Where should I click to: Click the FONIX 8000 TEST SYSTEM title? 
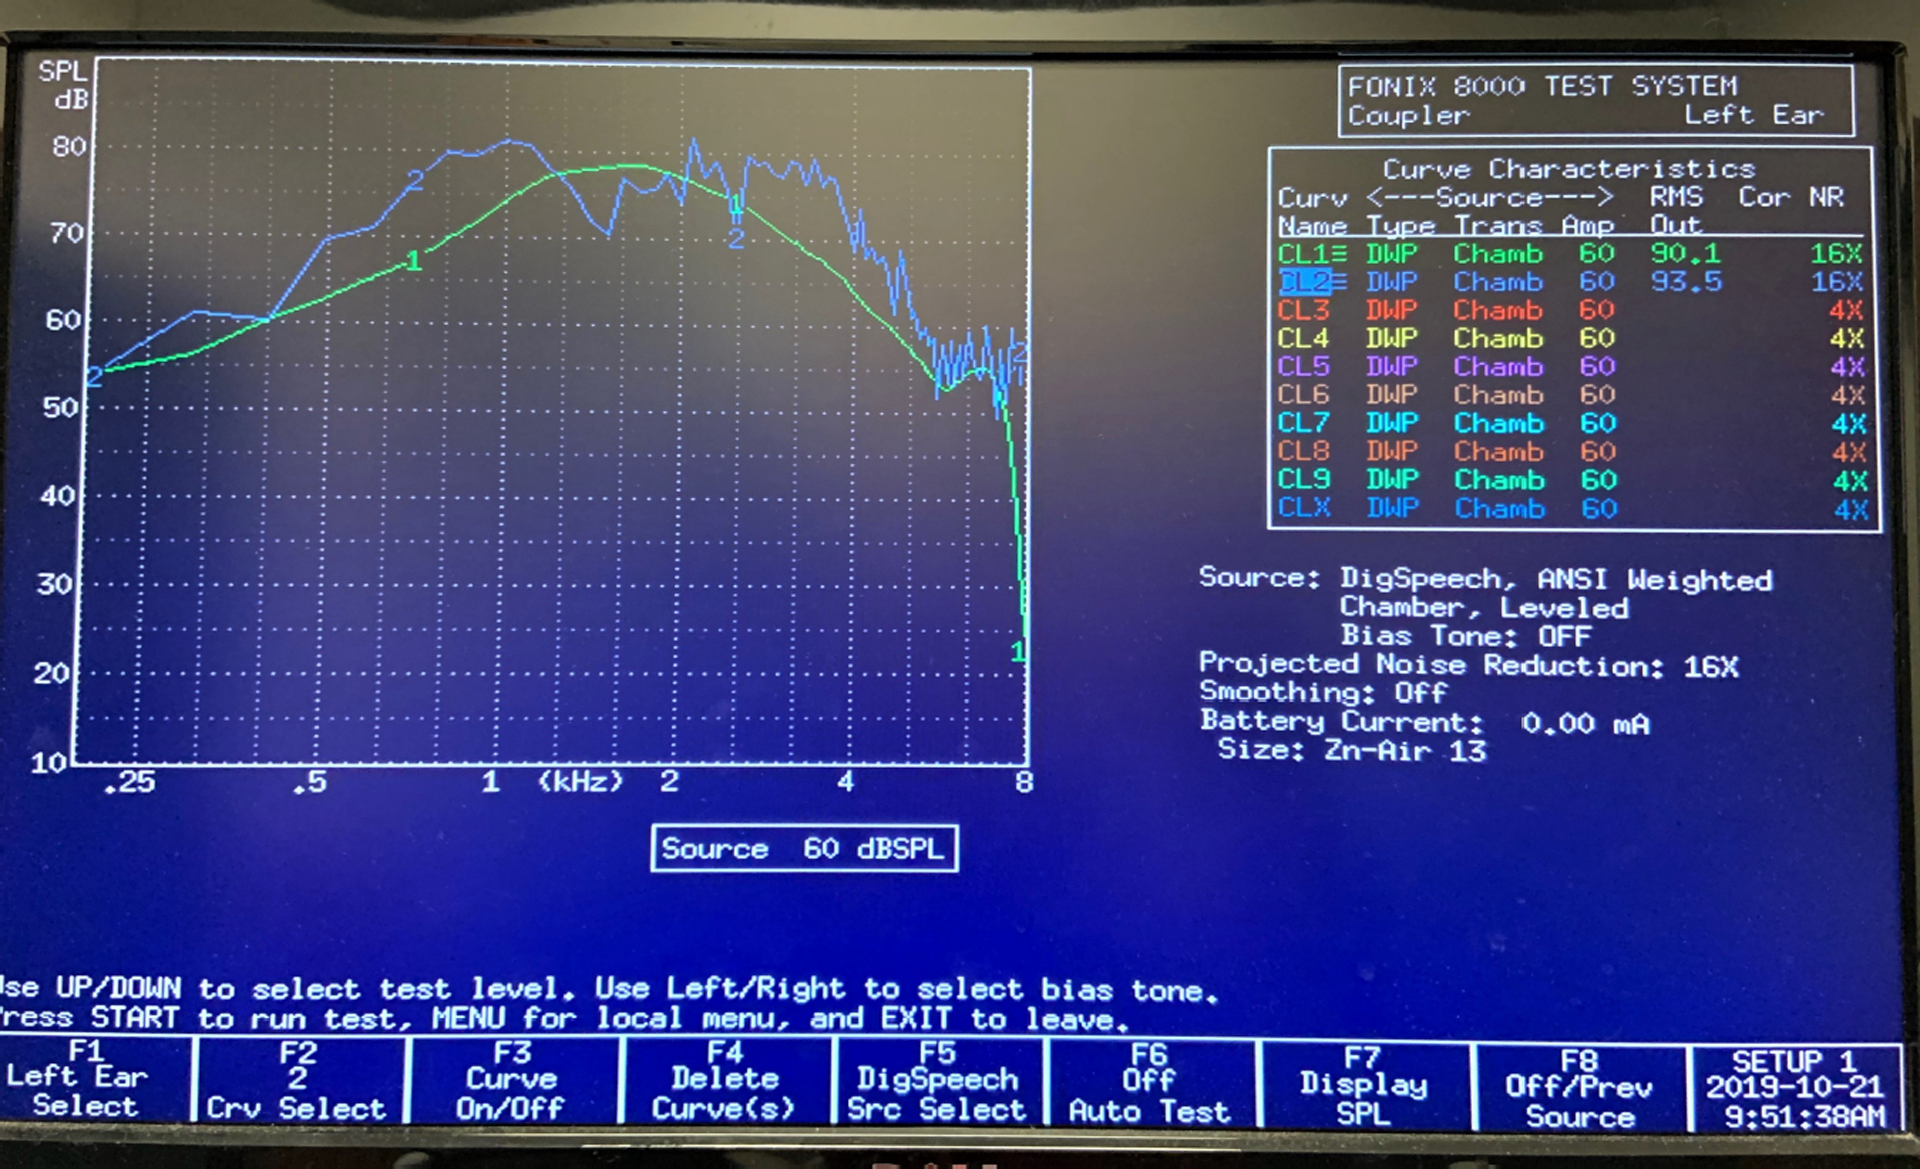1543,86
